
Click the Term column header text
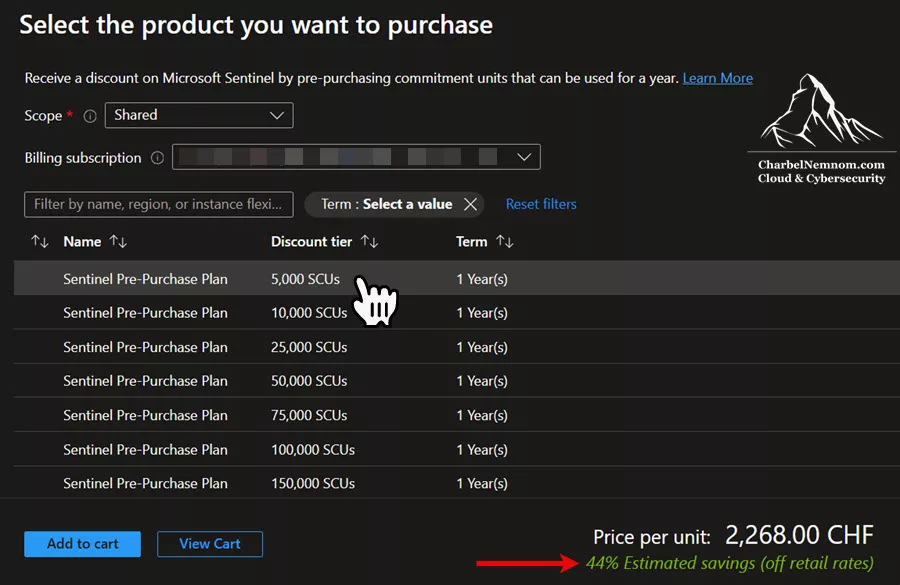(471, 242)
